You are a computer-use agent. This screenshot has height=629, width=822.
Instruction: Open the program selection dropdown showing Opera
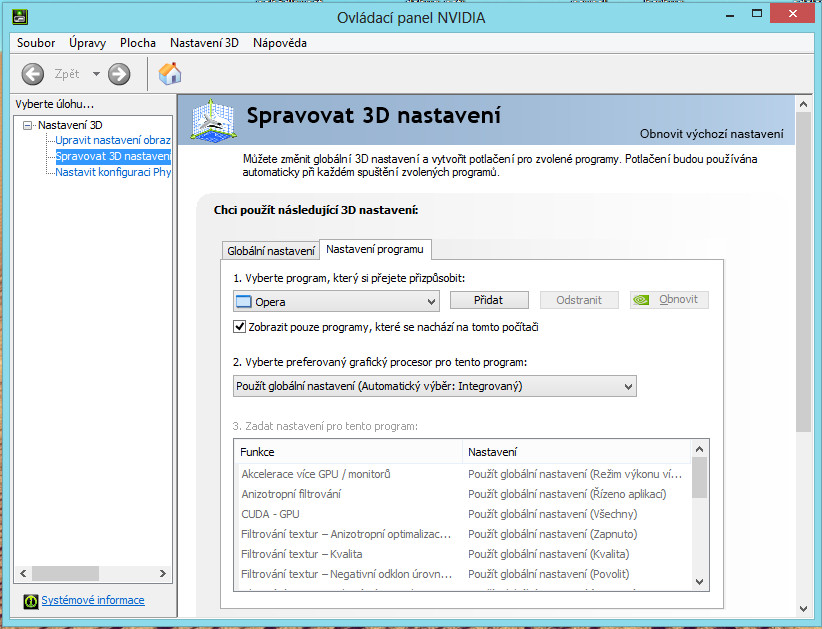336,301
